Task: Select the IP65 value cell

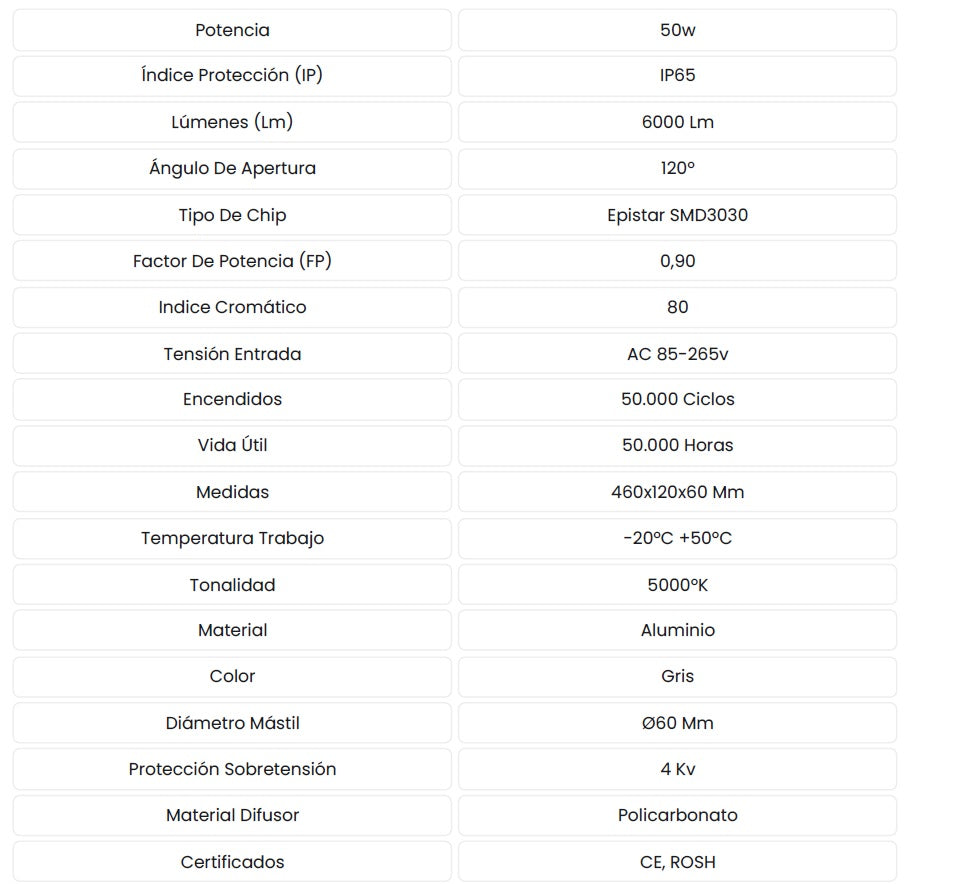Action: pyautogui.click(x=677, y=76)
